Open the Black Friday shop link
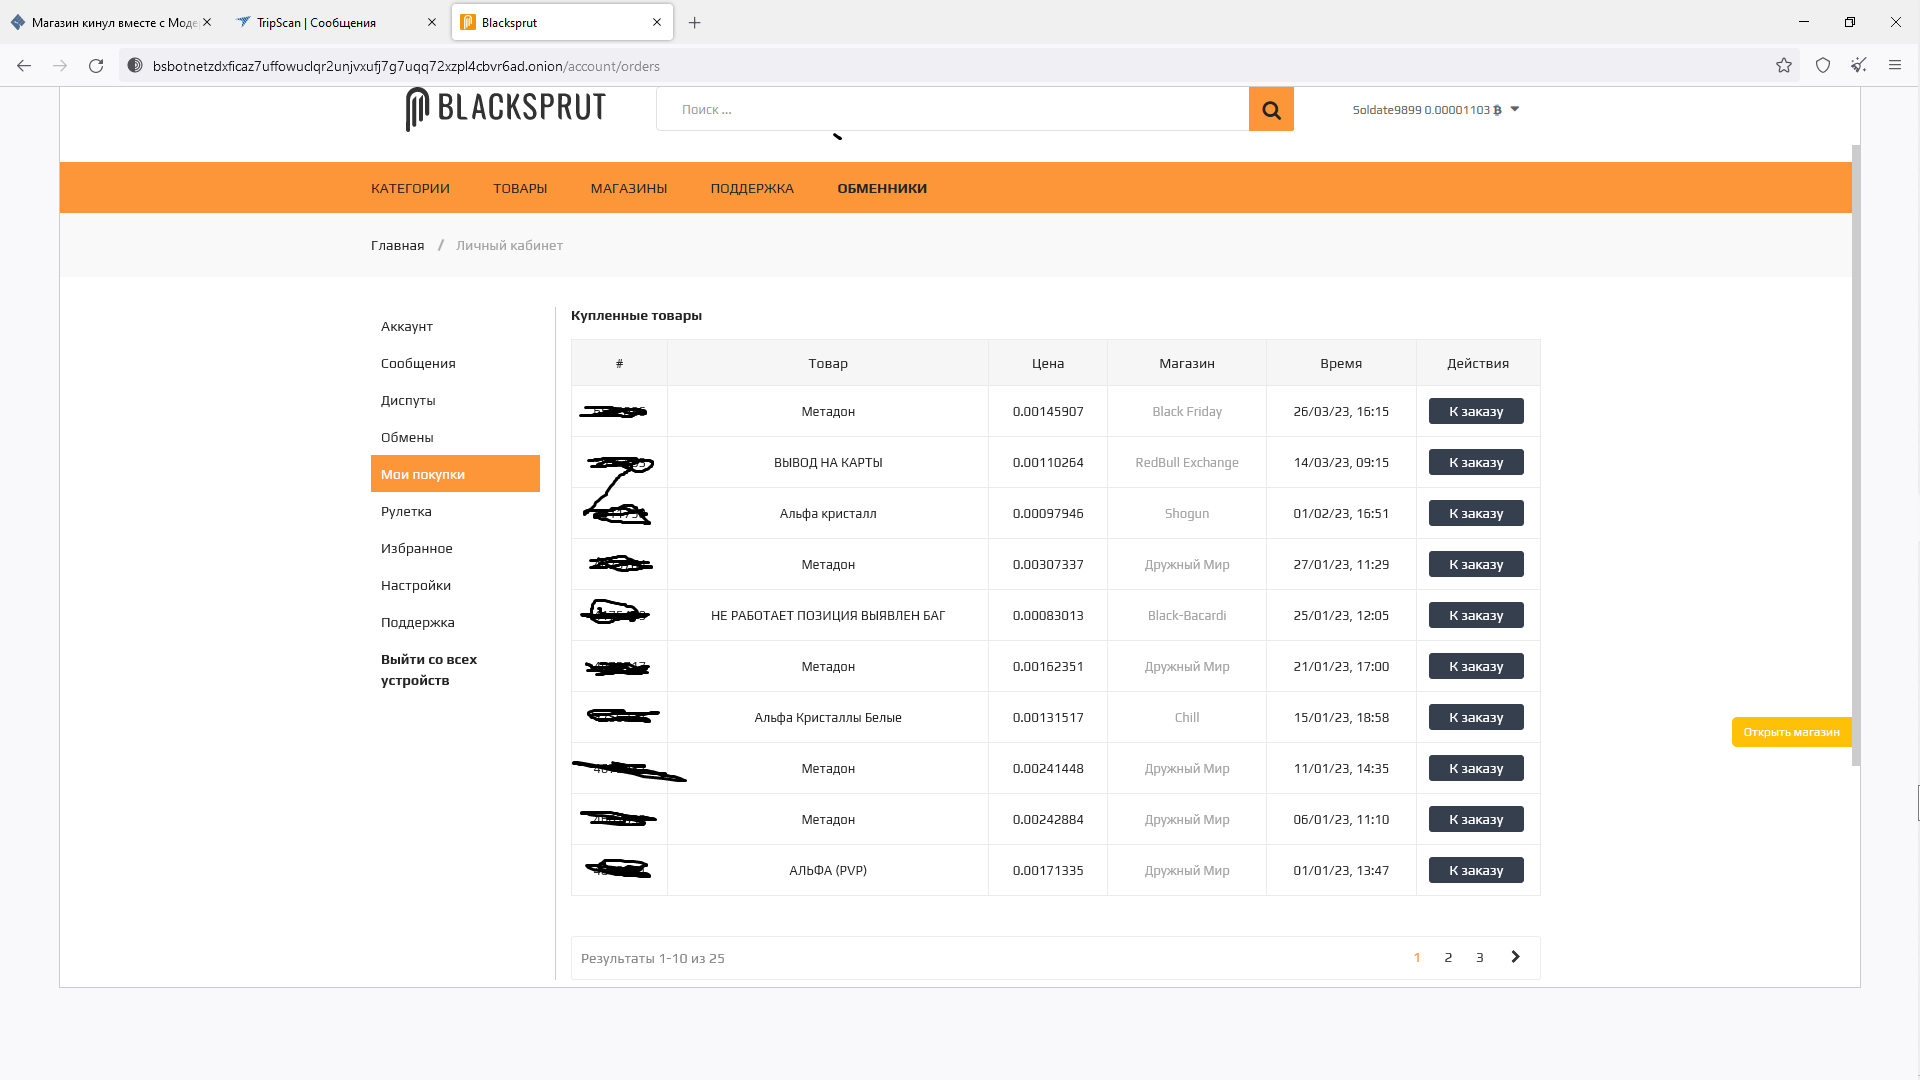This screenshot has height=1080, width=1920. pyautogui.click(x=1187, y=411)
